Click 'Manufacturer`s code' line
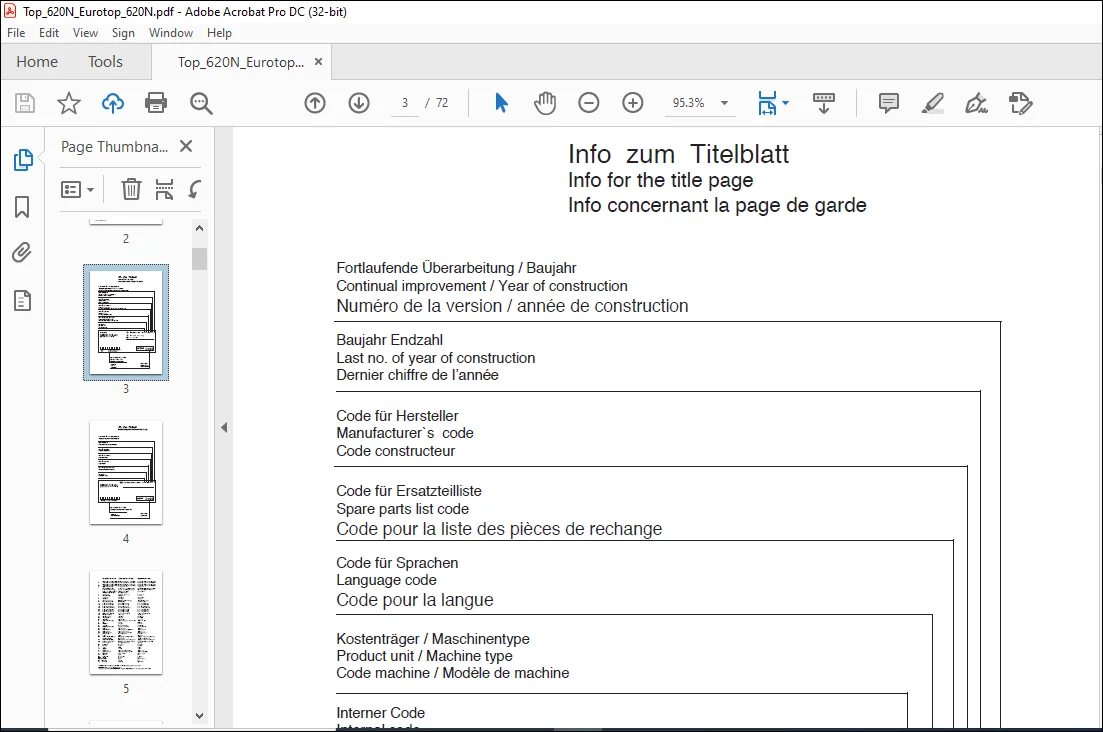Viewport: 1103px width, 732px height. point(404,433)
